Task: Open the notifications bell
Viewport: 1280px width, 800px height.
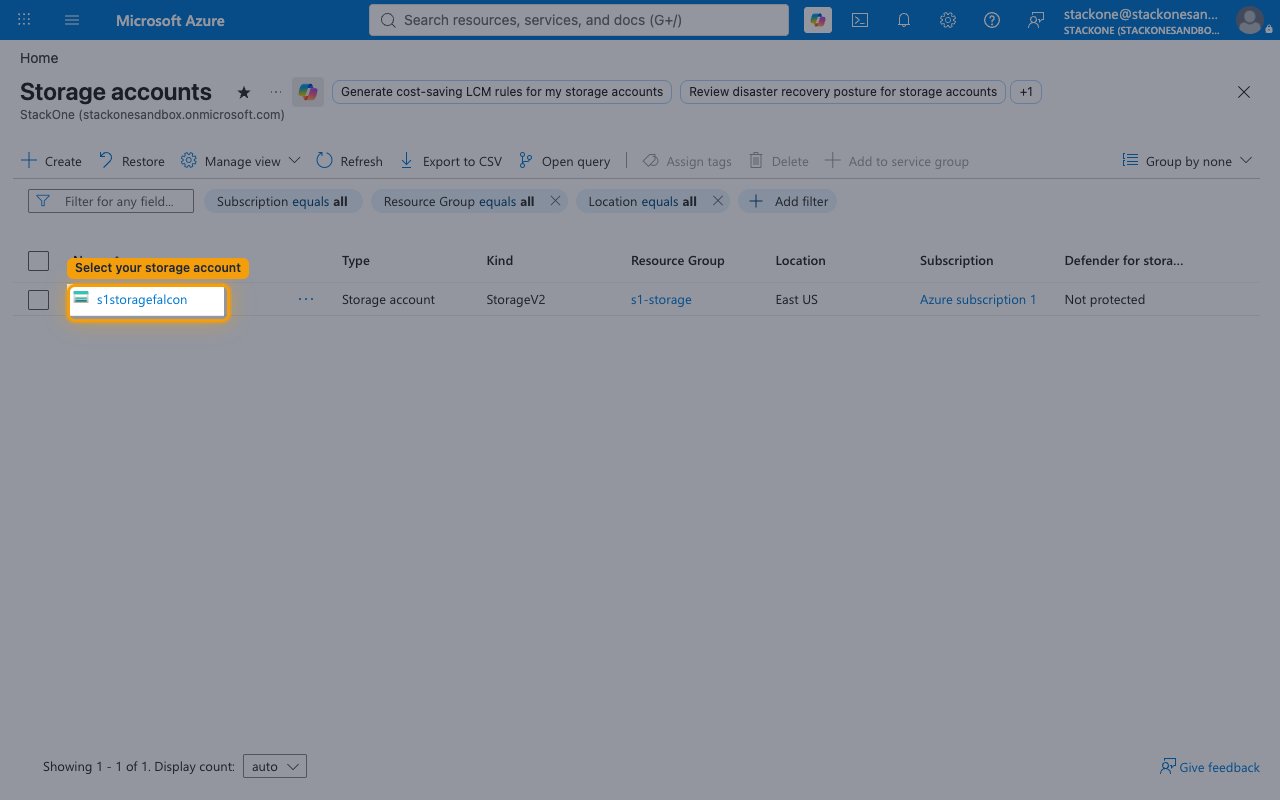Action: (904, 20)
